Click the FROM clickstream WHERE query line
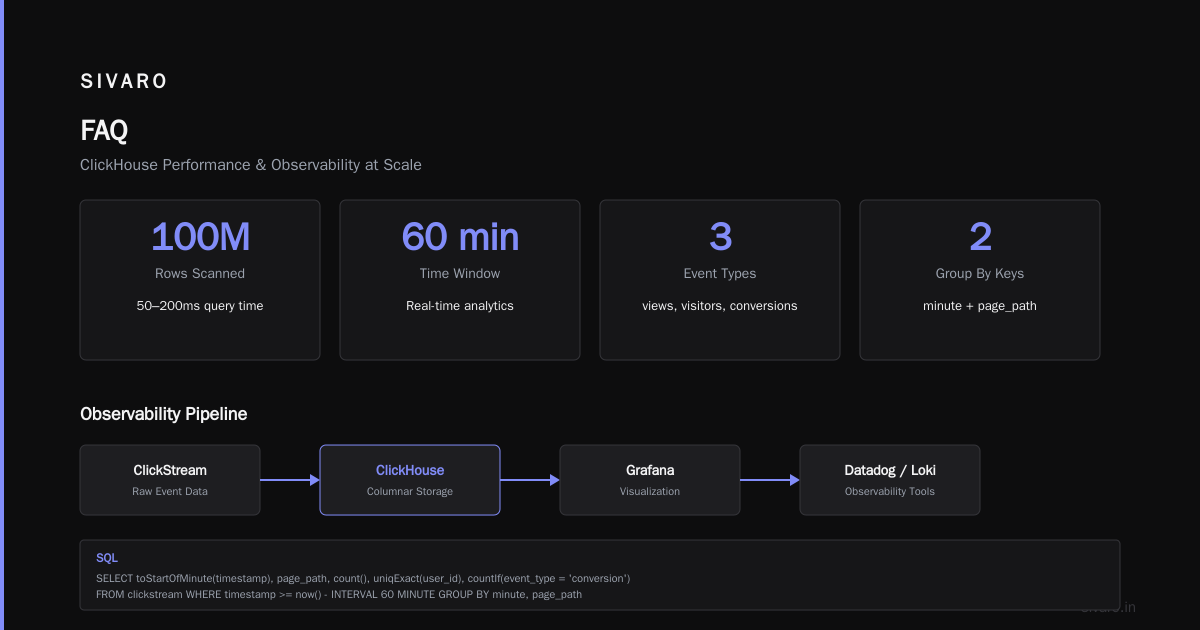This screenshot has width=1200, height=630. [339, 594]
